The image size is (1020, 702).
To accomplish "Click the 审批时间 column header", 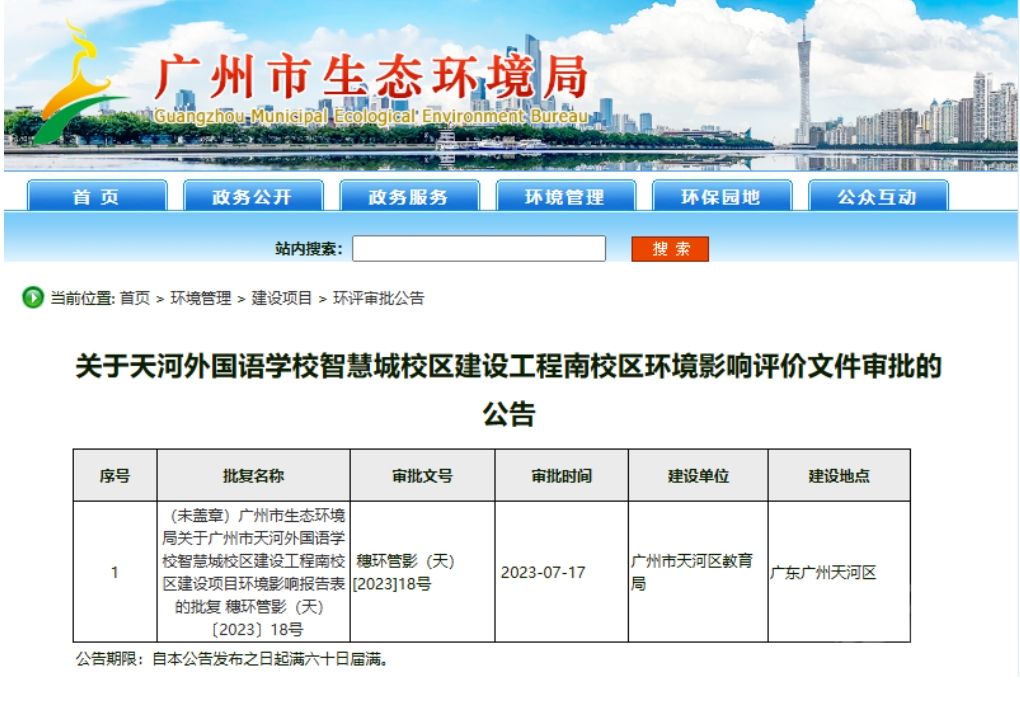I will pyautogui.click(x=562, y=476).
